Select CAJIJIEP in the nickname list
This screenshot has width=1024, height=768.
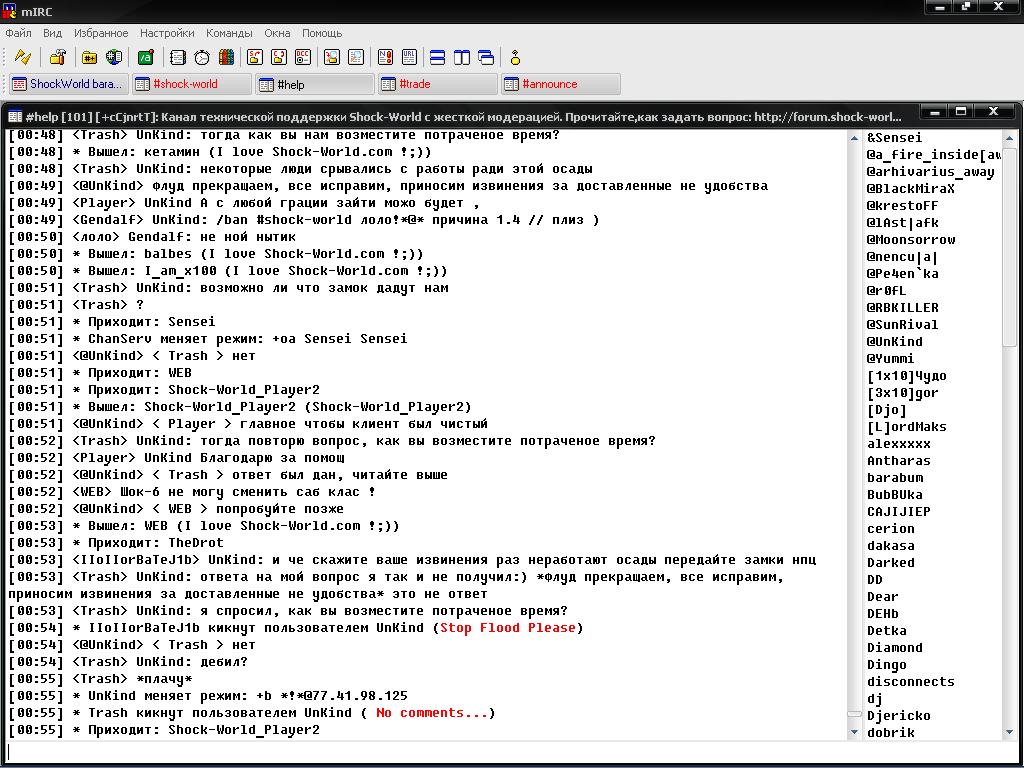pyautogui.click(x=899, y=511)
